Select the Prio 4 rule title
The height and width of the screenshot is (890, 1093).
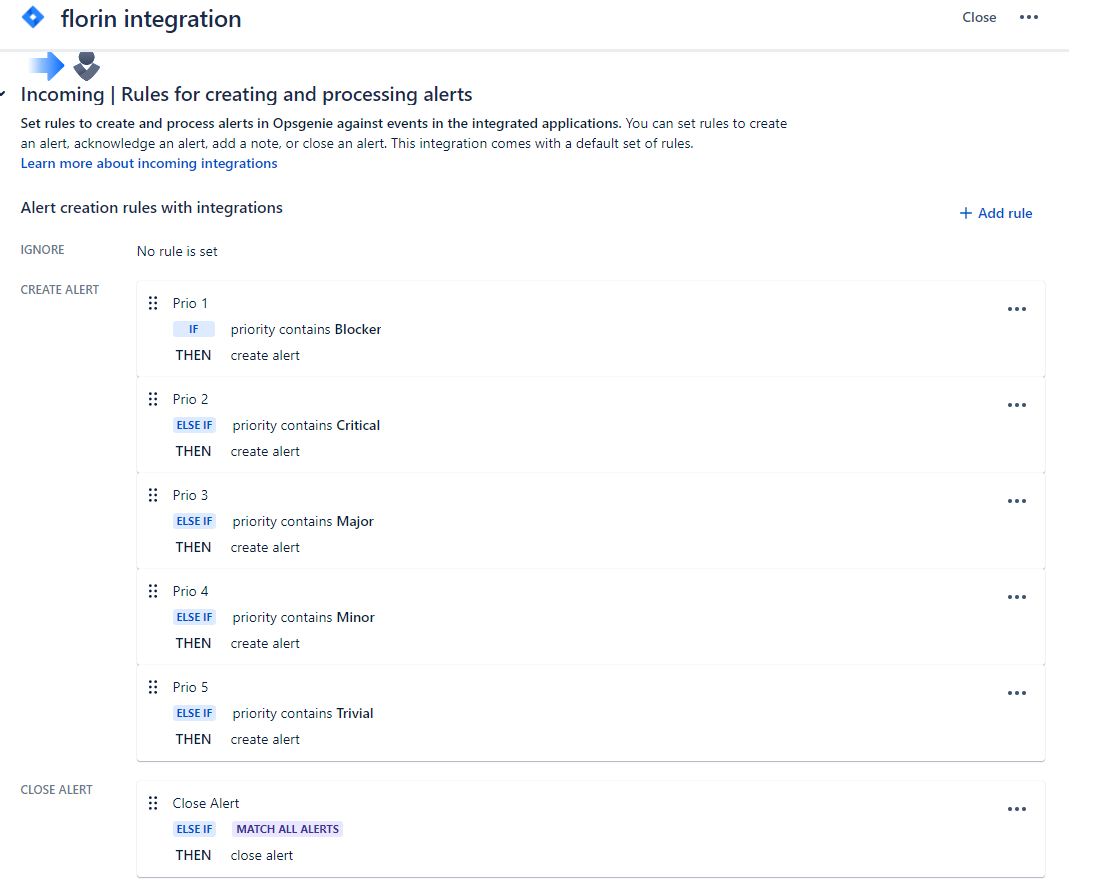[x=190, y=592]
